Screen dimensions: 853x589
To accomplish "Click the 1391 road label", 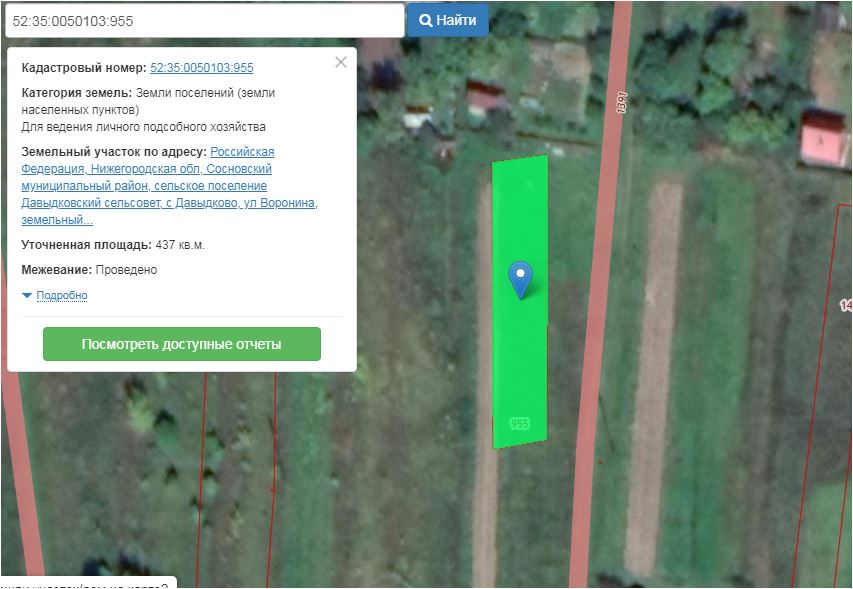I will click(621, 102).
